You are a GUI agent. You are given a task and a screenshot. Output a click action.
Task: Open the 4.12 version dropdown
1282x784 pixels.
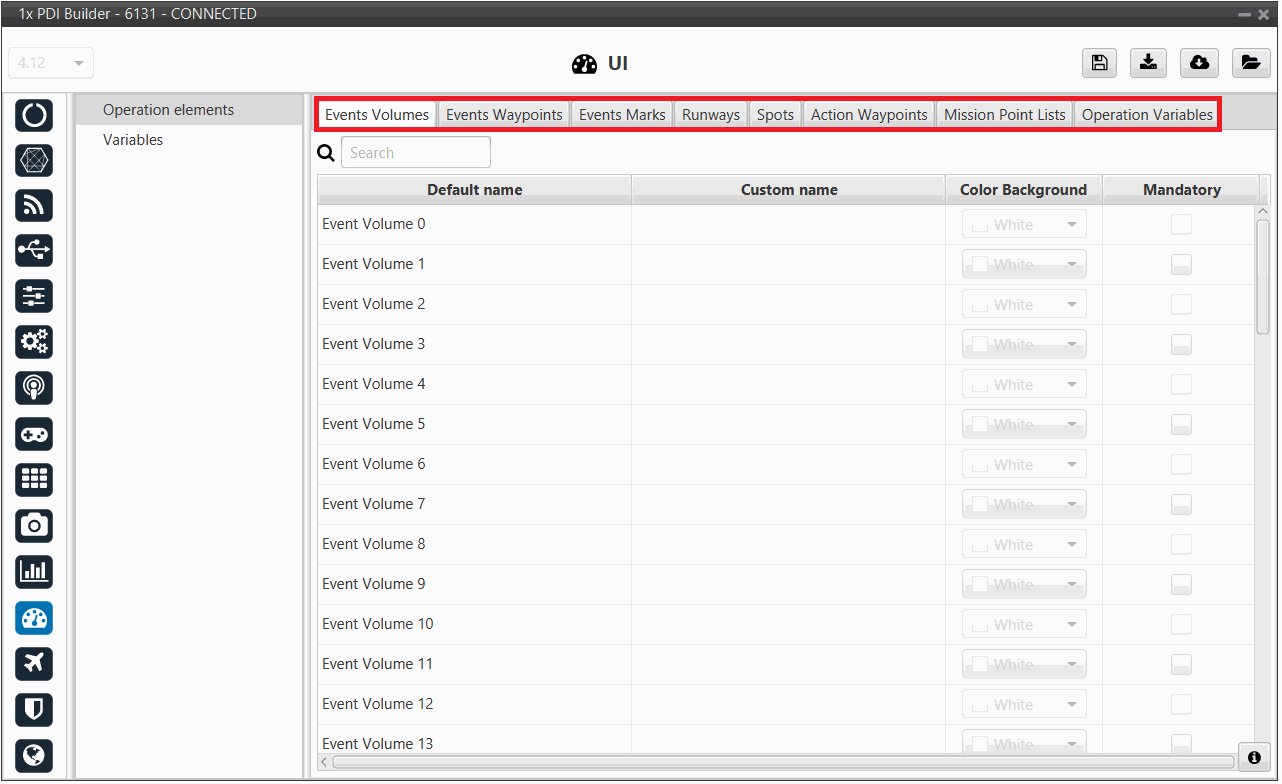[51, 63]
